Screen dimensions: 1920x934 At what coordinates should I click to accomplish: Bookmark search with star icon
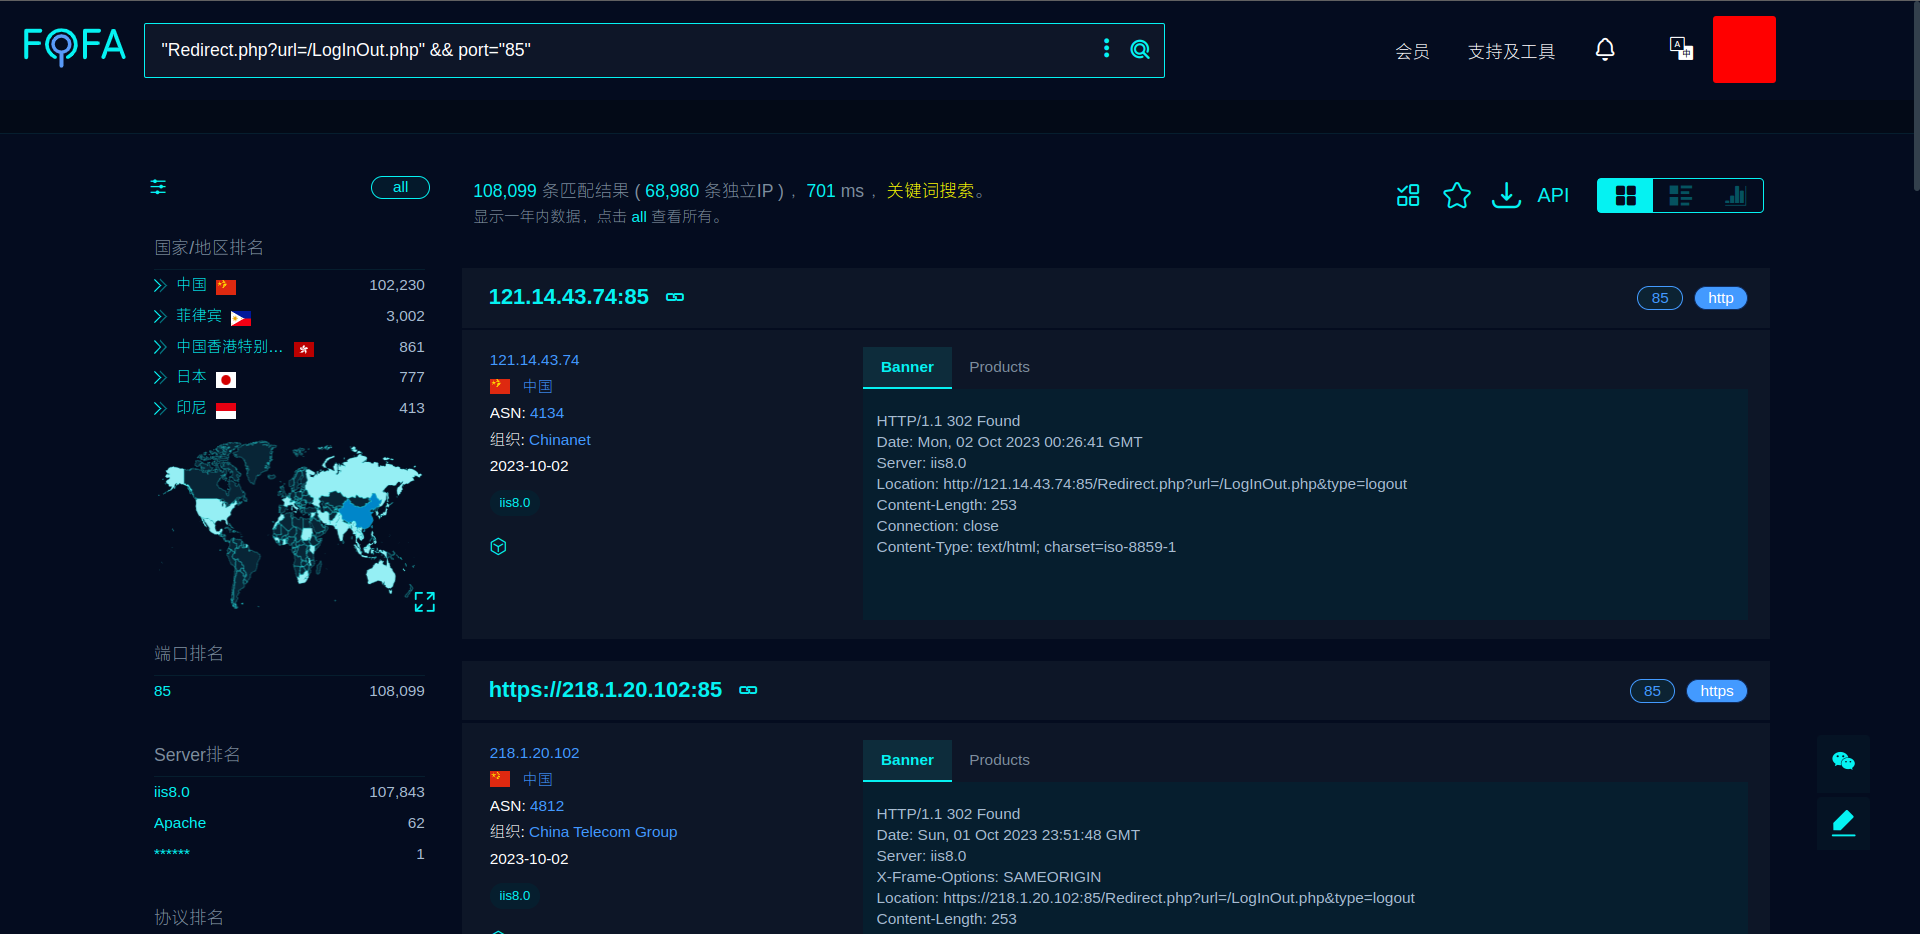(1457, 195)
